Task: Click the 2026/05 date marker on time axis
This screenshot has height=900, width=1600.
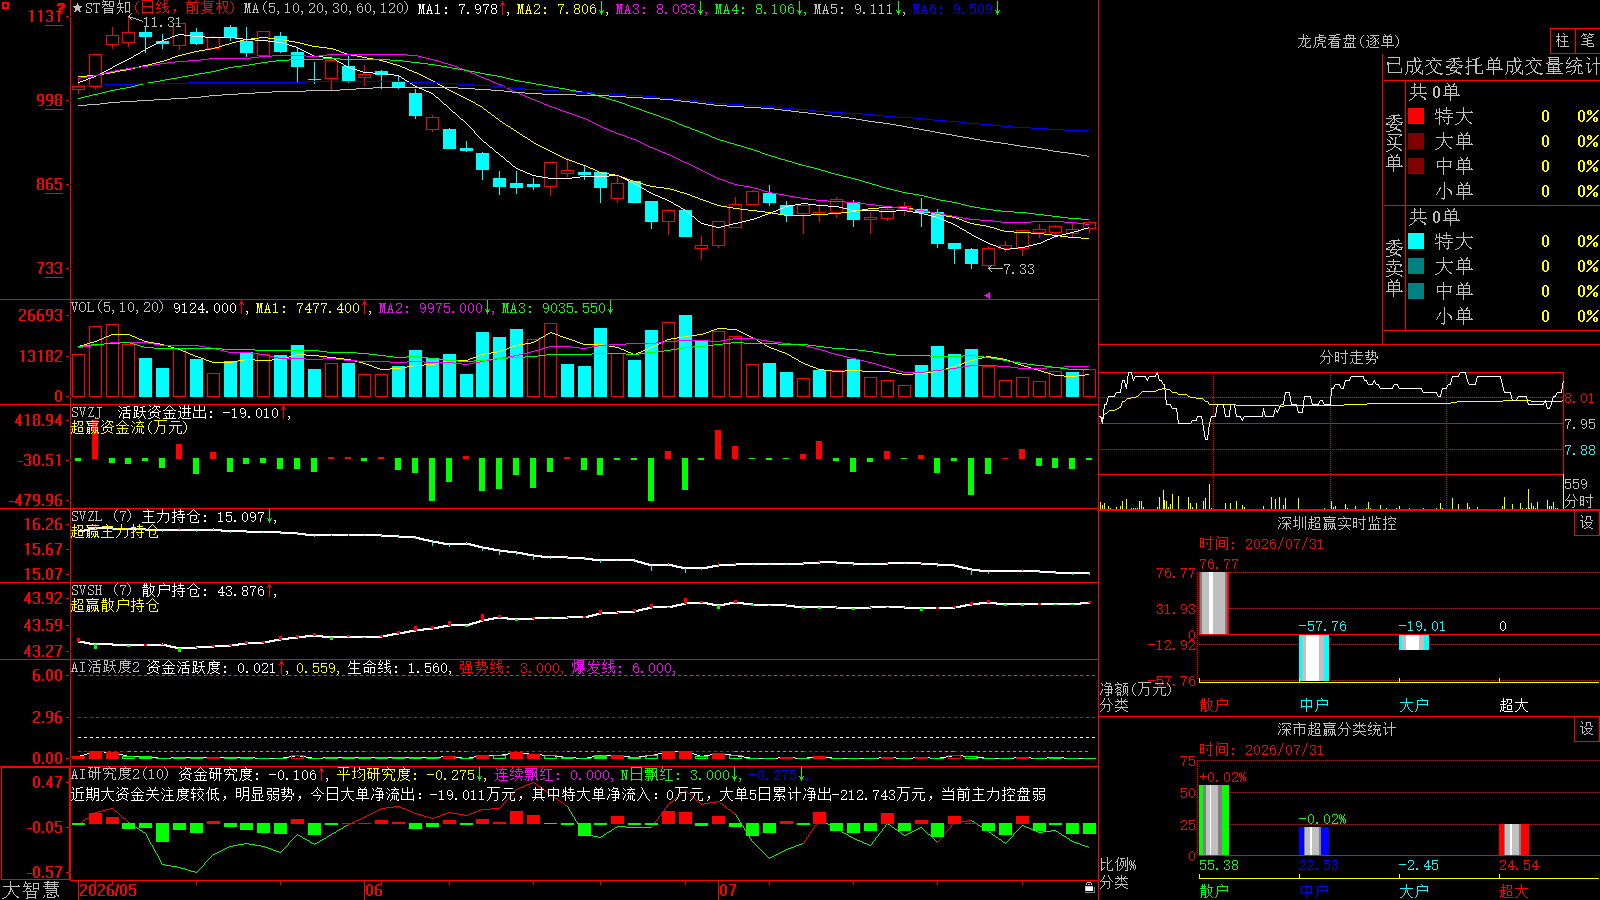Action: (108, 890)
